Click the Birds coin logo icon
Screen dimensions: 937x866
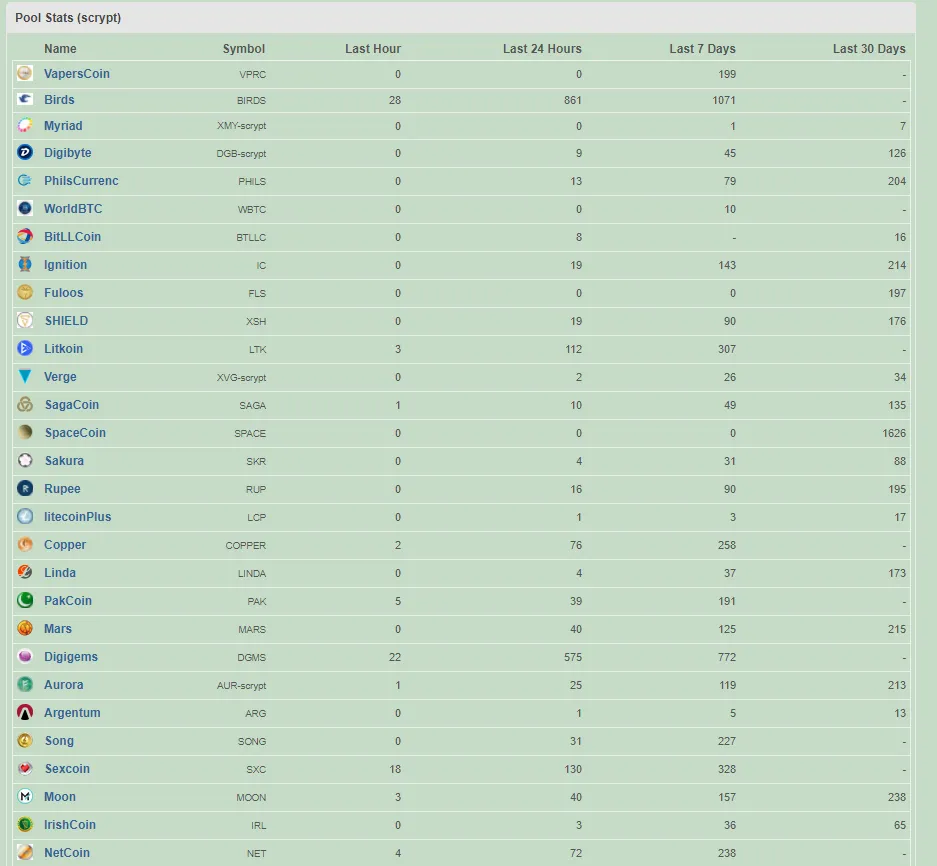coord(25,99)
